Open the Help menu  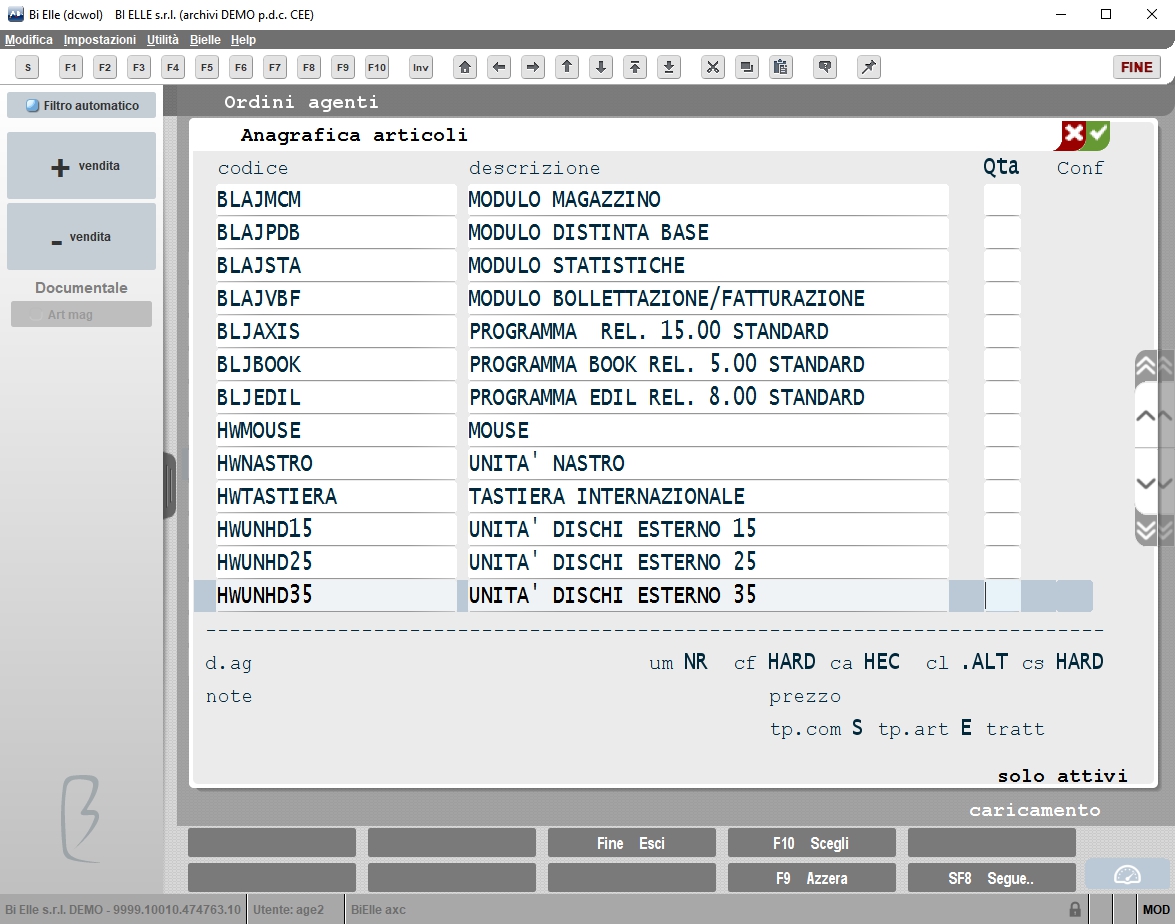coord(243,40)
